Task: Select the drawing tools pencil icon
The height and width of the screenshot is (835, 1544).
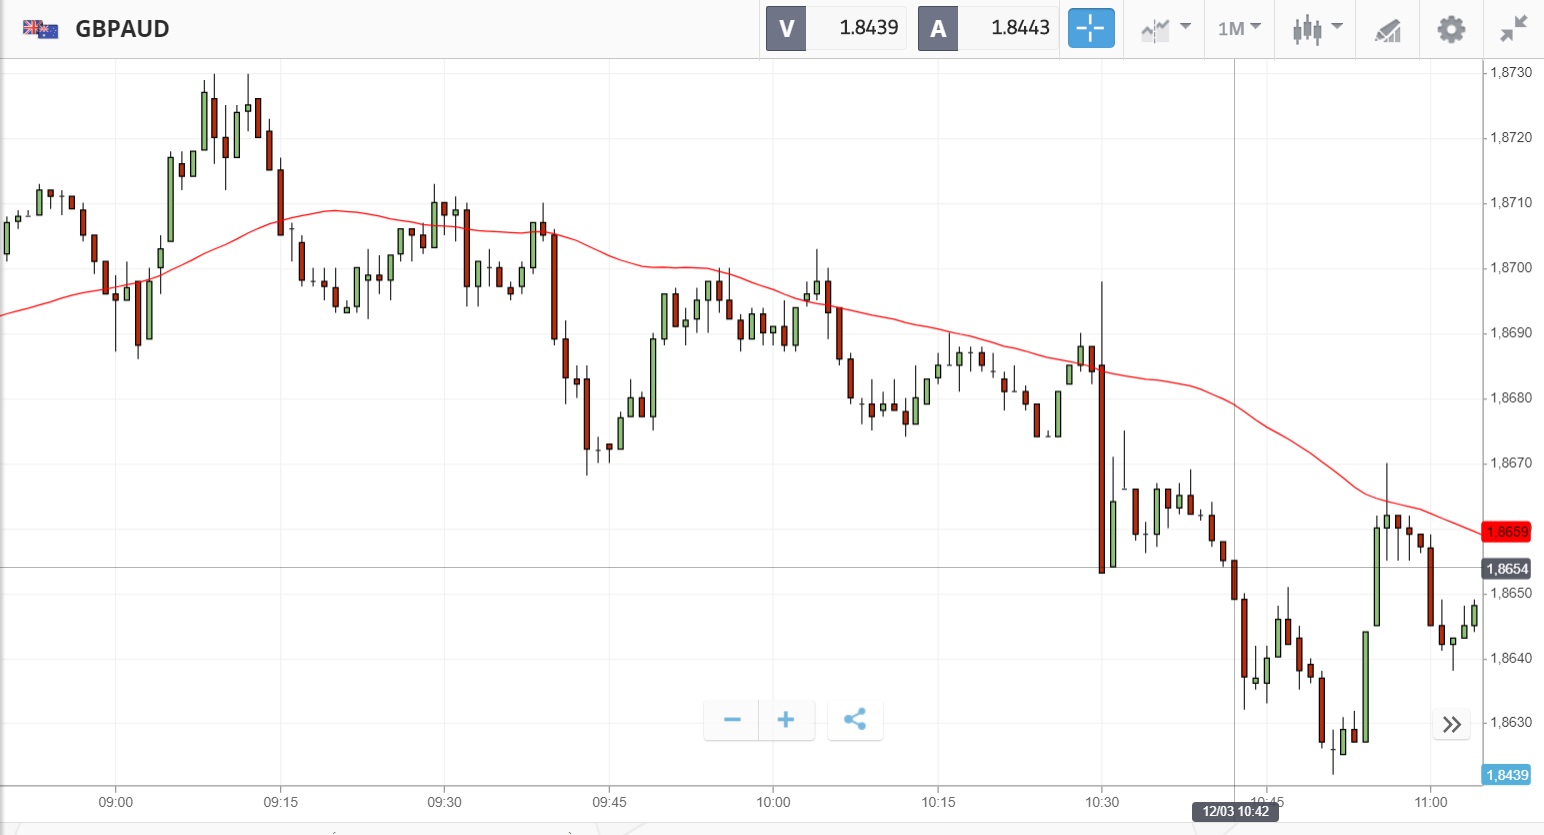Action: click(x=1388, y=30)
